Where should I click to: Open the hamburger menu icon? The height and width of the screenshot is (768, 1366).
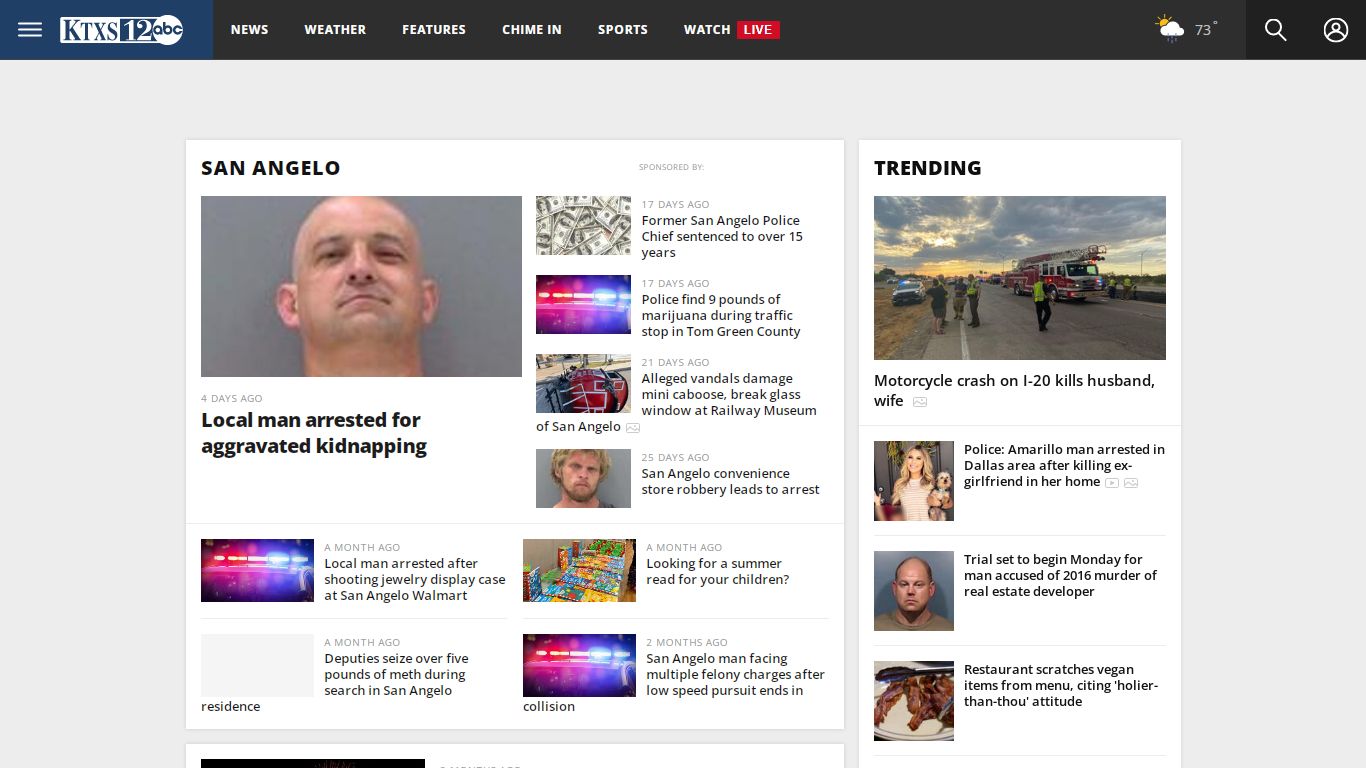click(x=30, y=30)
